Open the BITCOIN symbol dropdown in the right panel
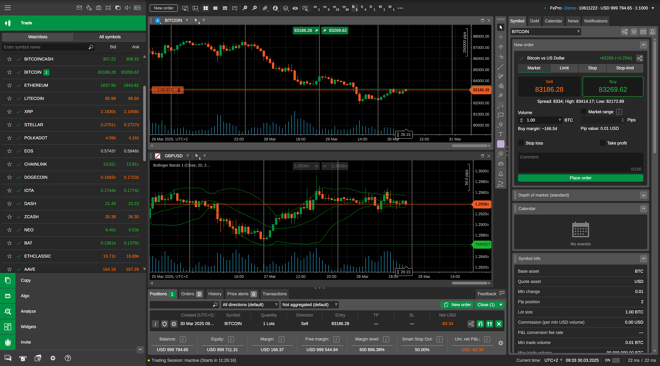 coord(546,32)
